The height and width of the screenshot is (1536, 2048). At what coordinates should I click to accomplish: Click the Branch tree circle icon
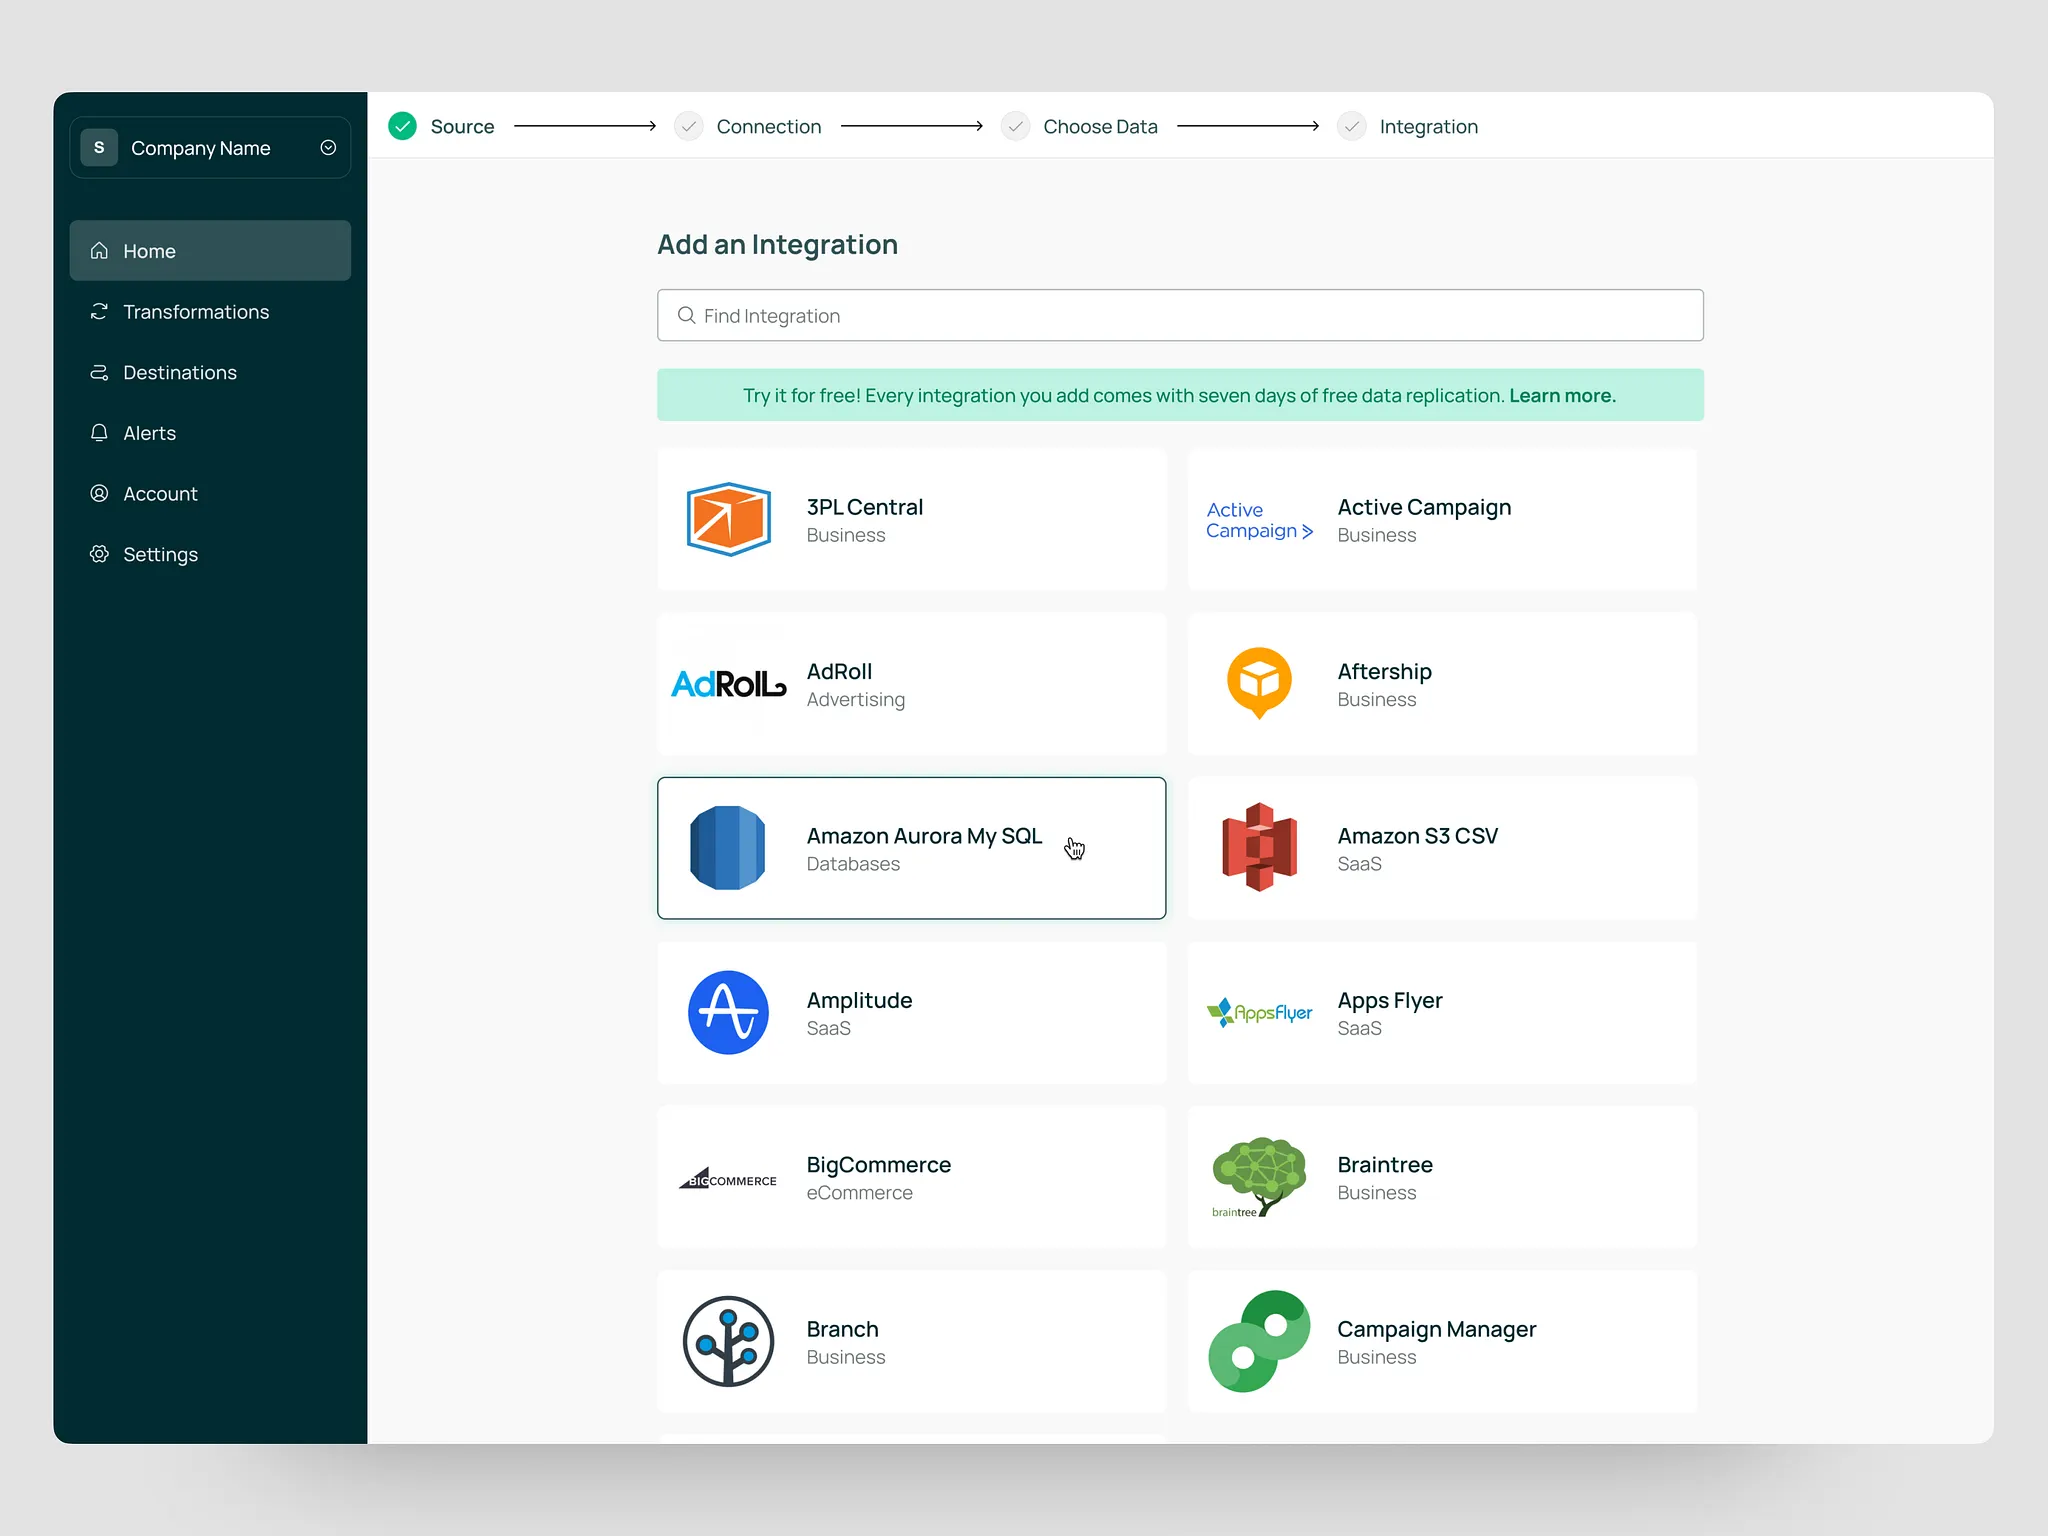pyautogui.click(x=728, y=1341)
